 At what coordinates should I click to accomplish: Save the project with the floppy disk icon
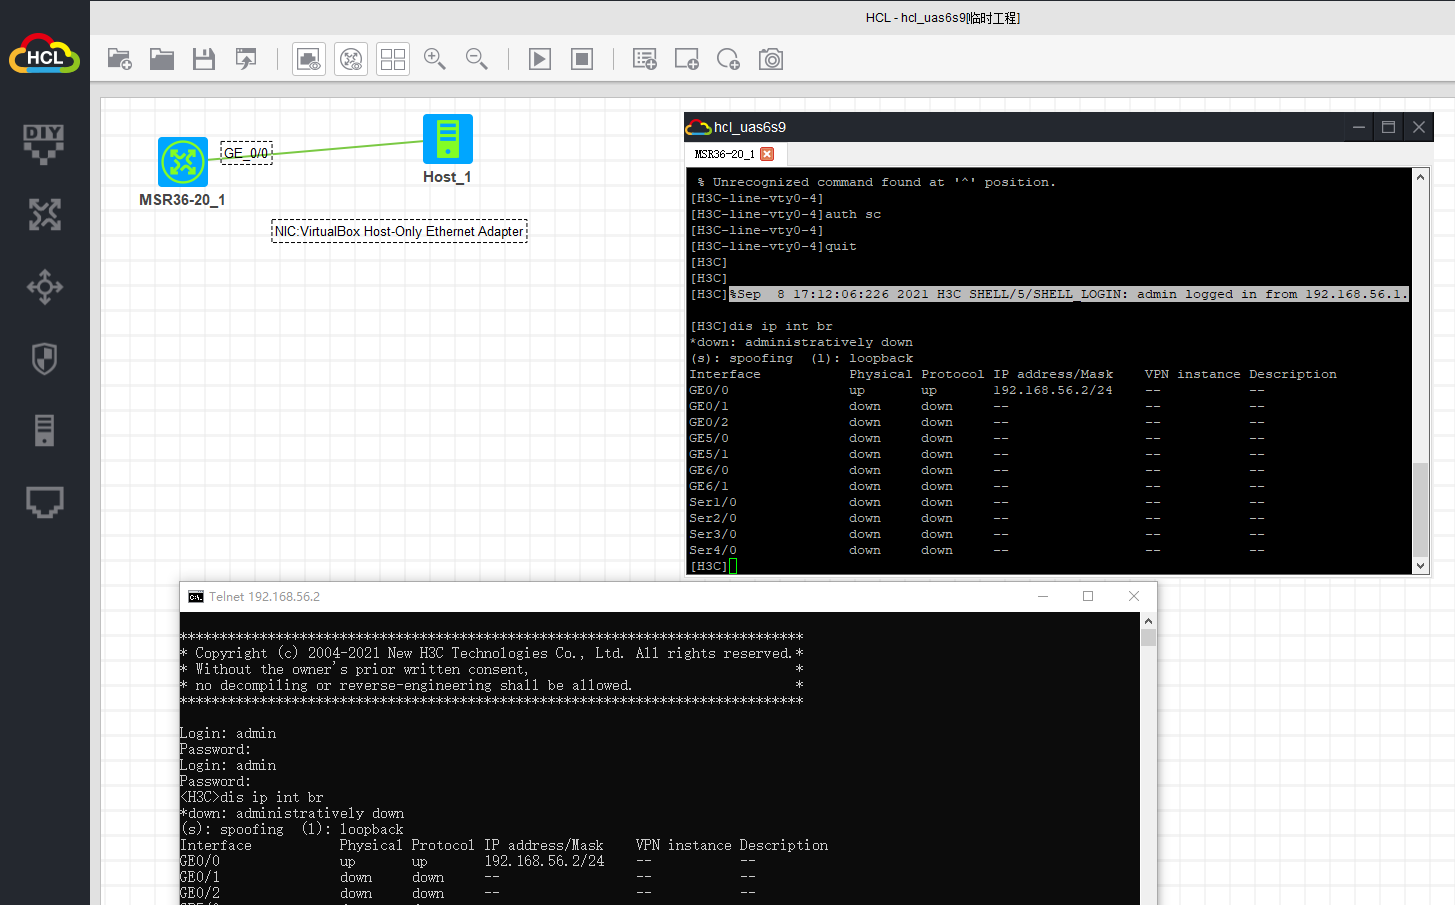(204, 60)
